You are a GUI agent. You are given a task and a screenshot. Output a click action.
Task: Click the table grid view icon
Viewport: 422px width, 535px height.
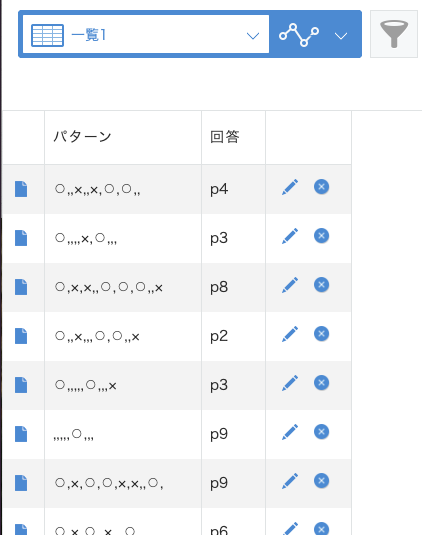[47, 35]
